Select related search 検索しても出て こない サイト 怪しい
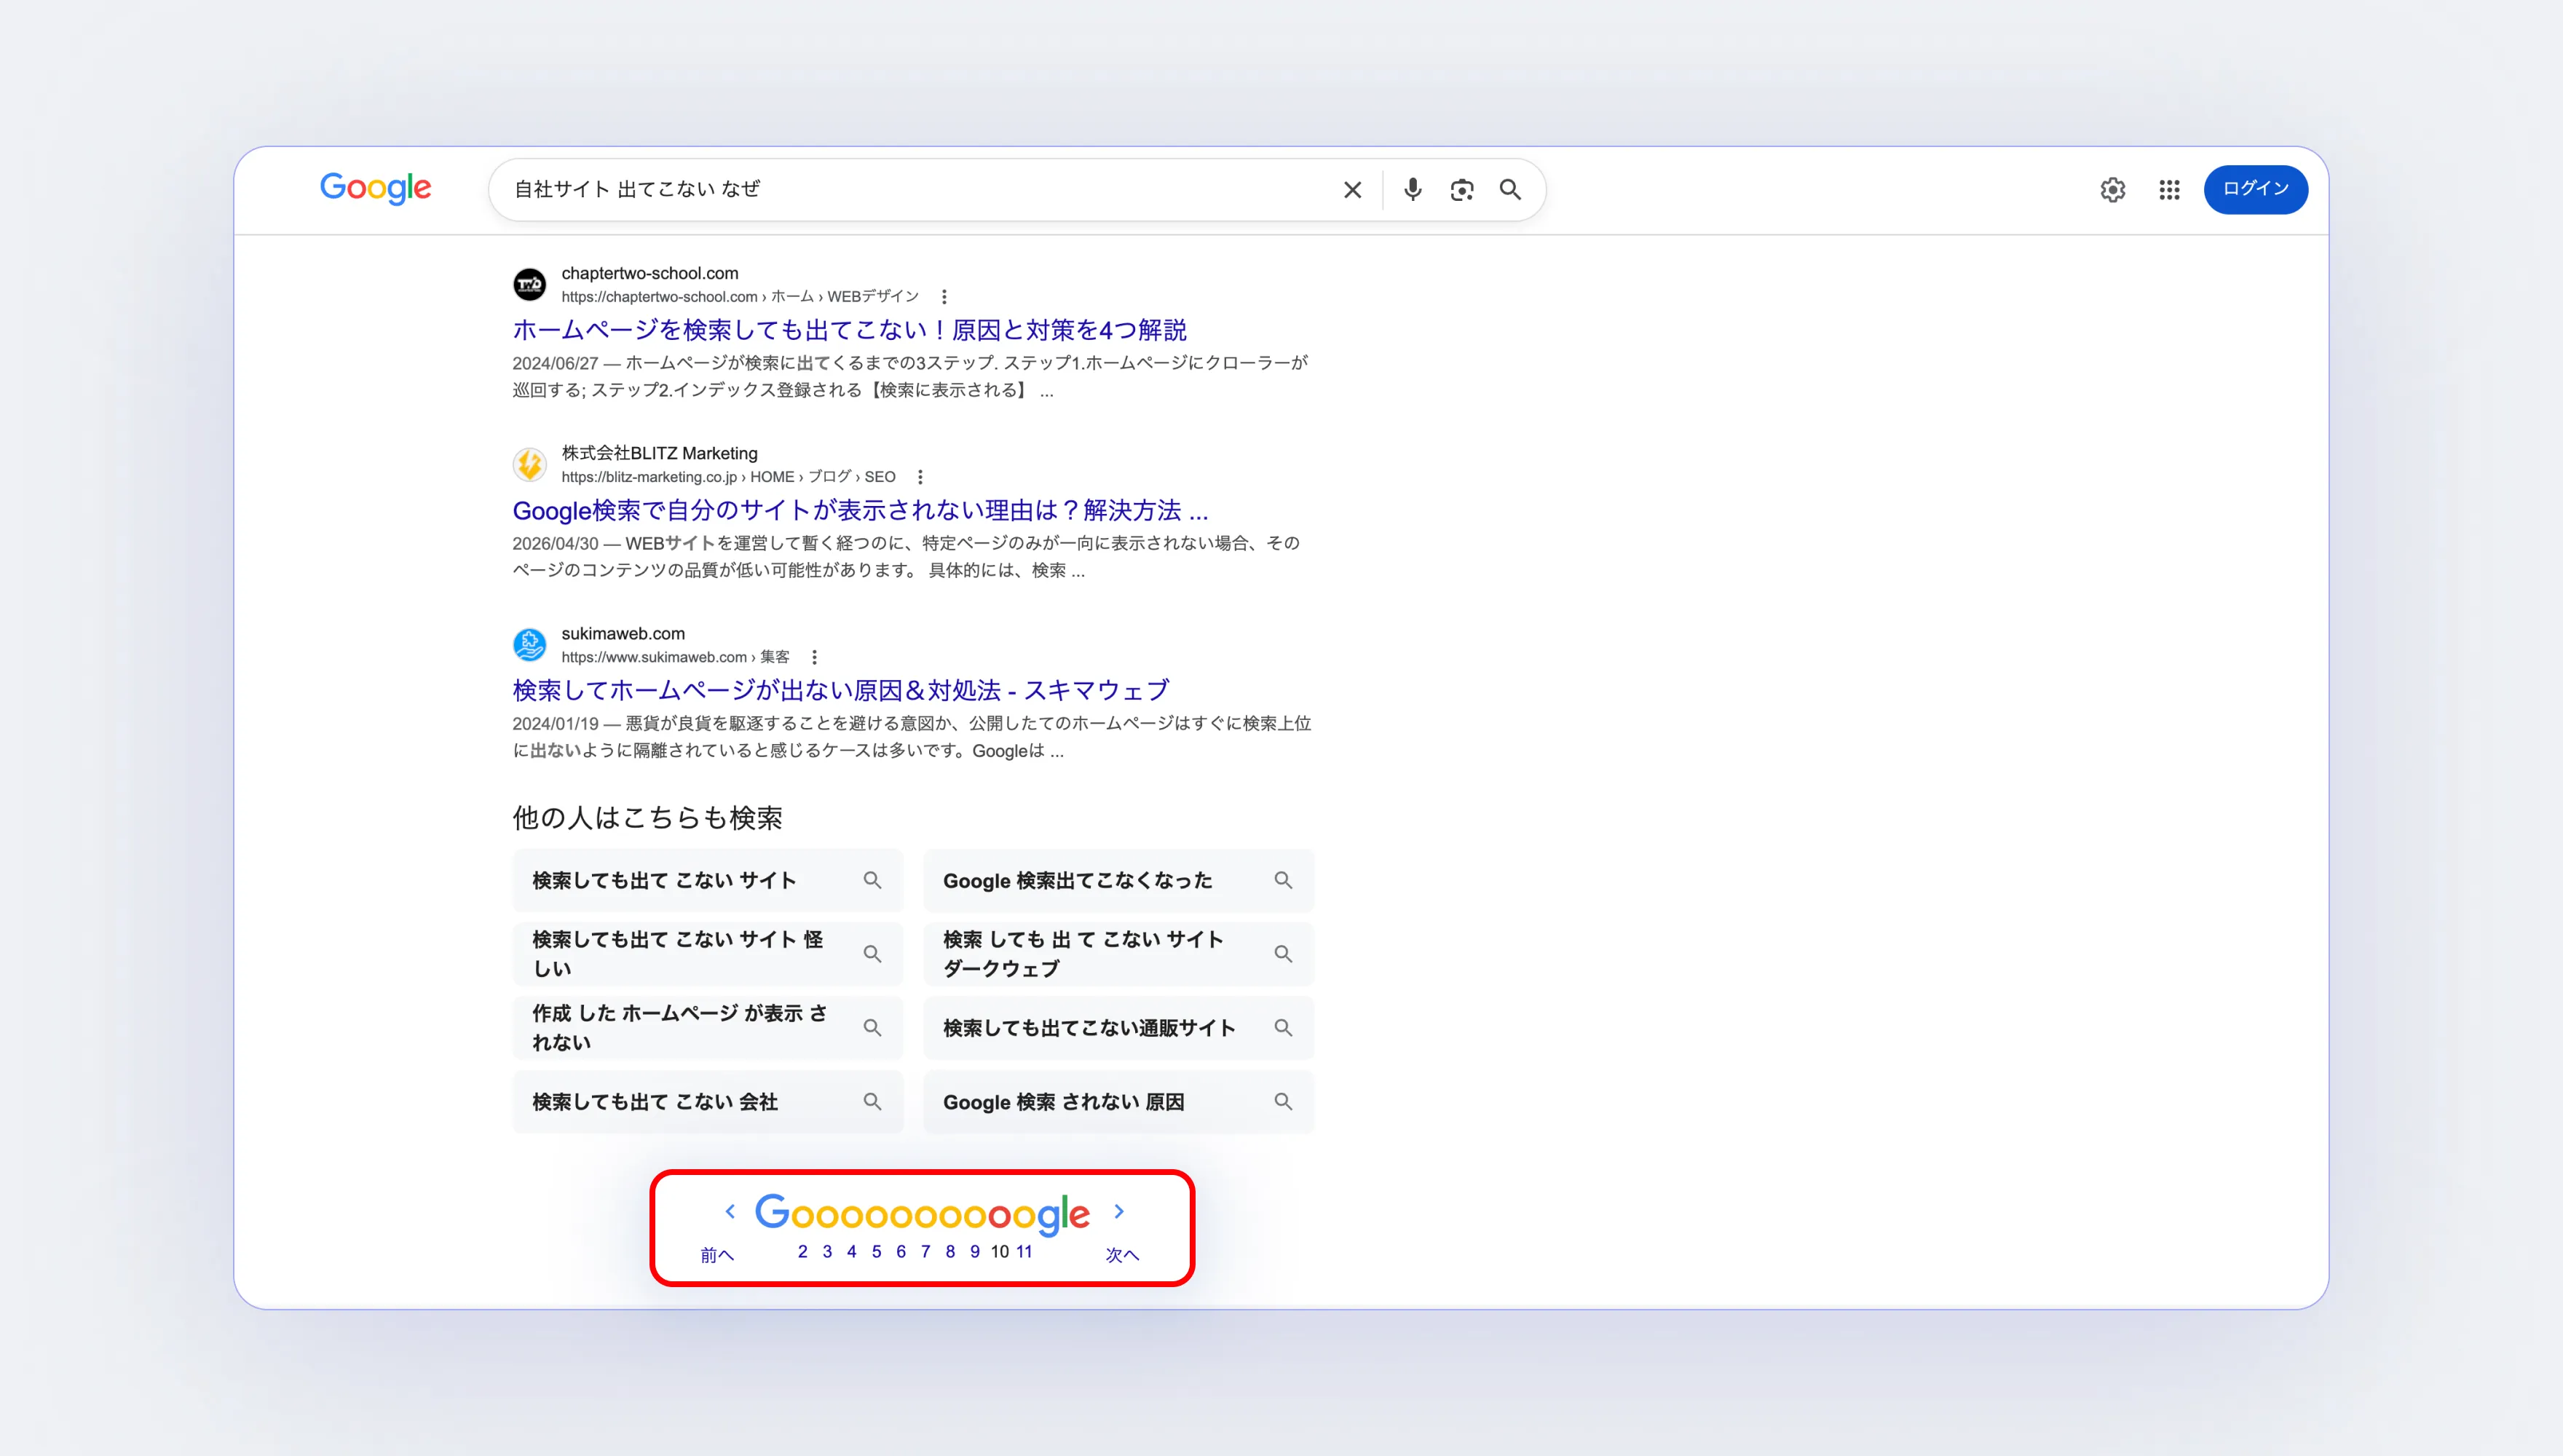 [x=707, y=954]
